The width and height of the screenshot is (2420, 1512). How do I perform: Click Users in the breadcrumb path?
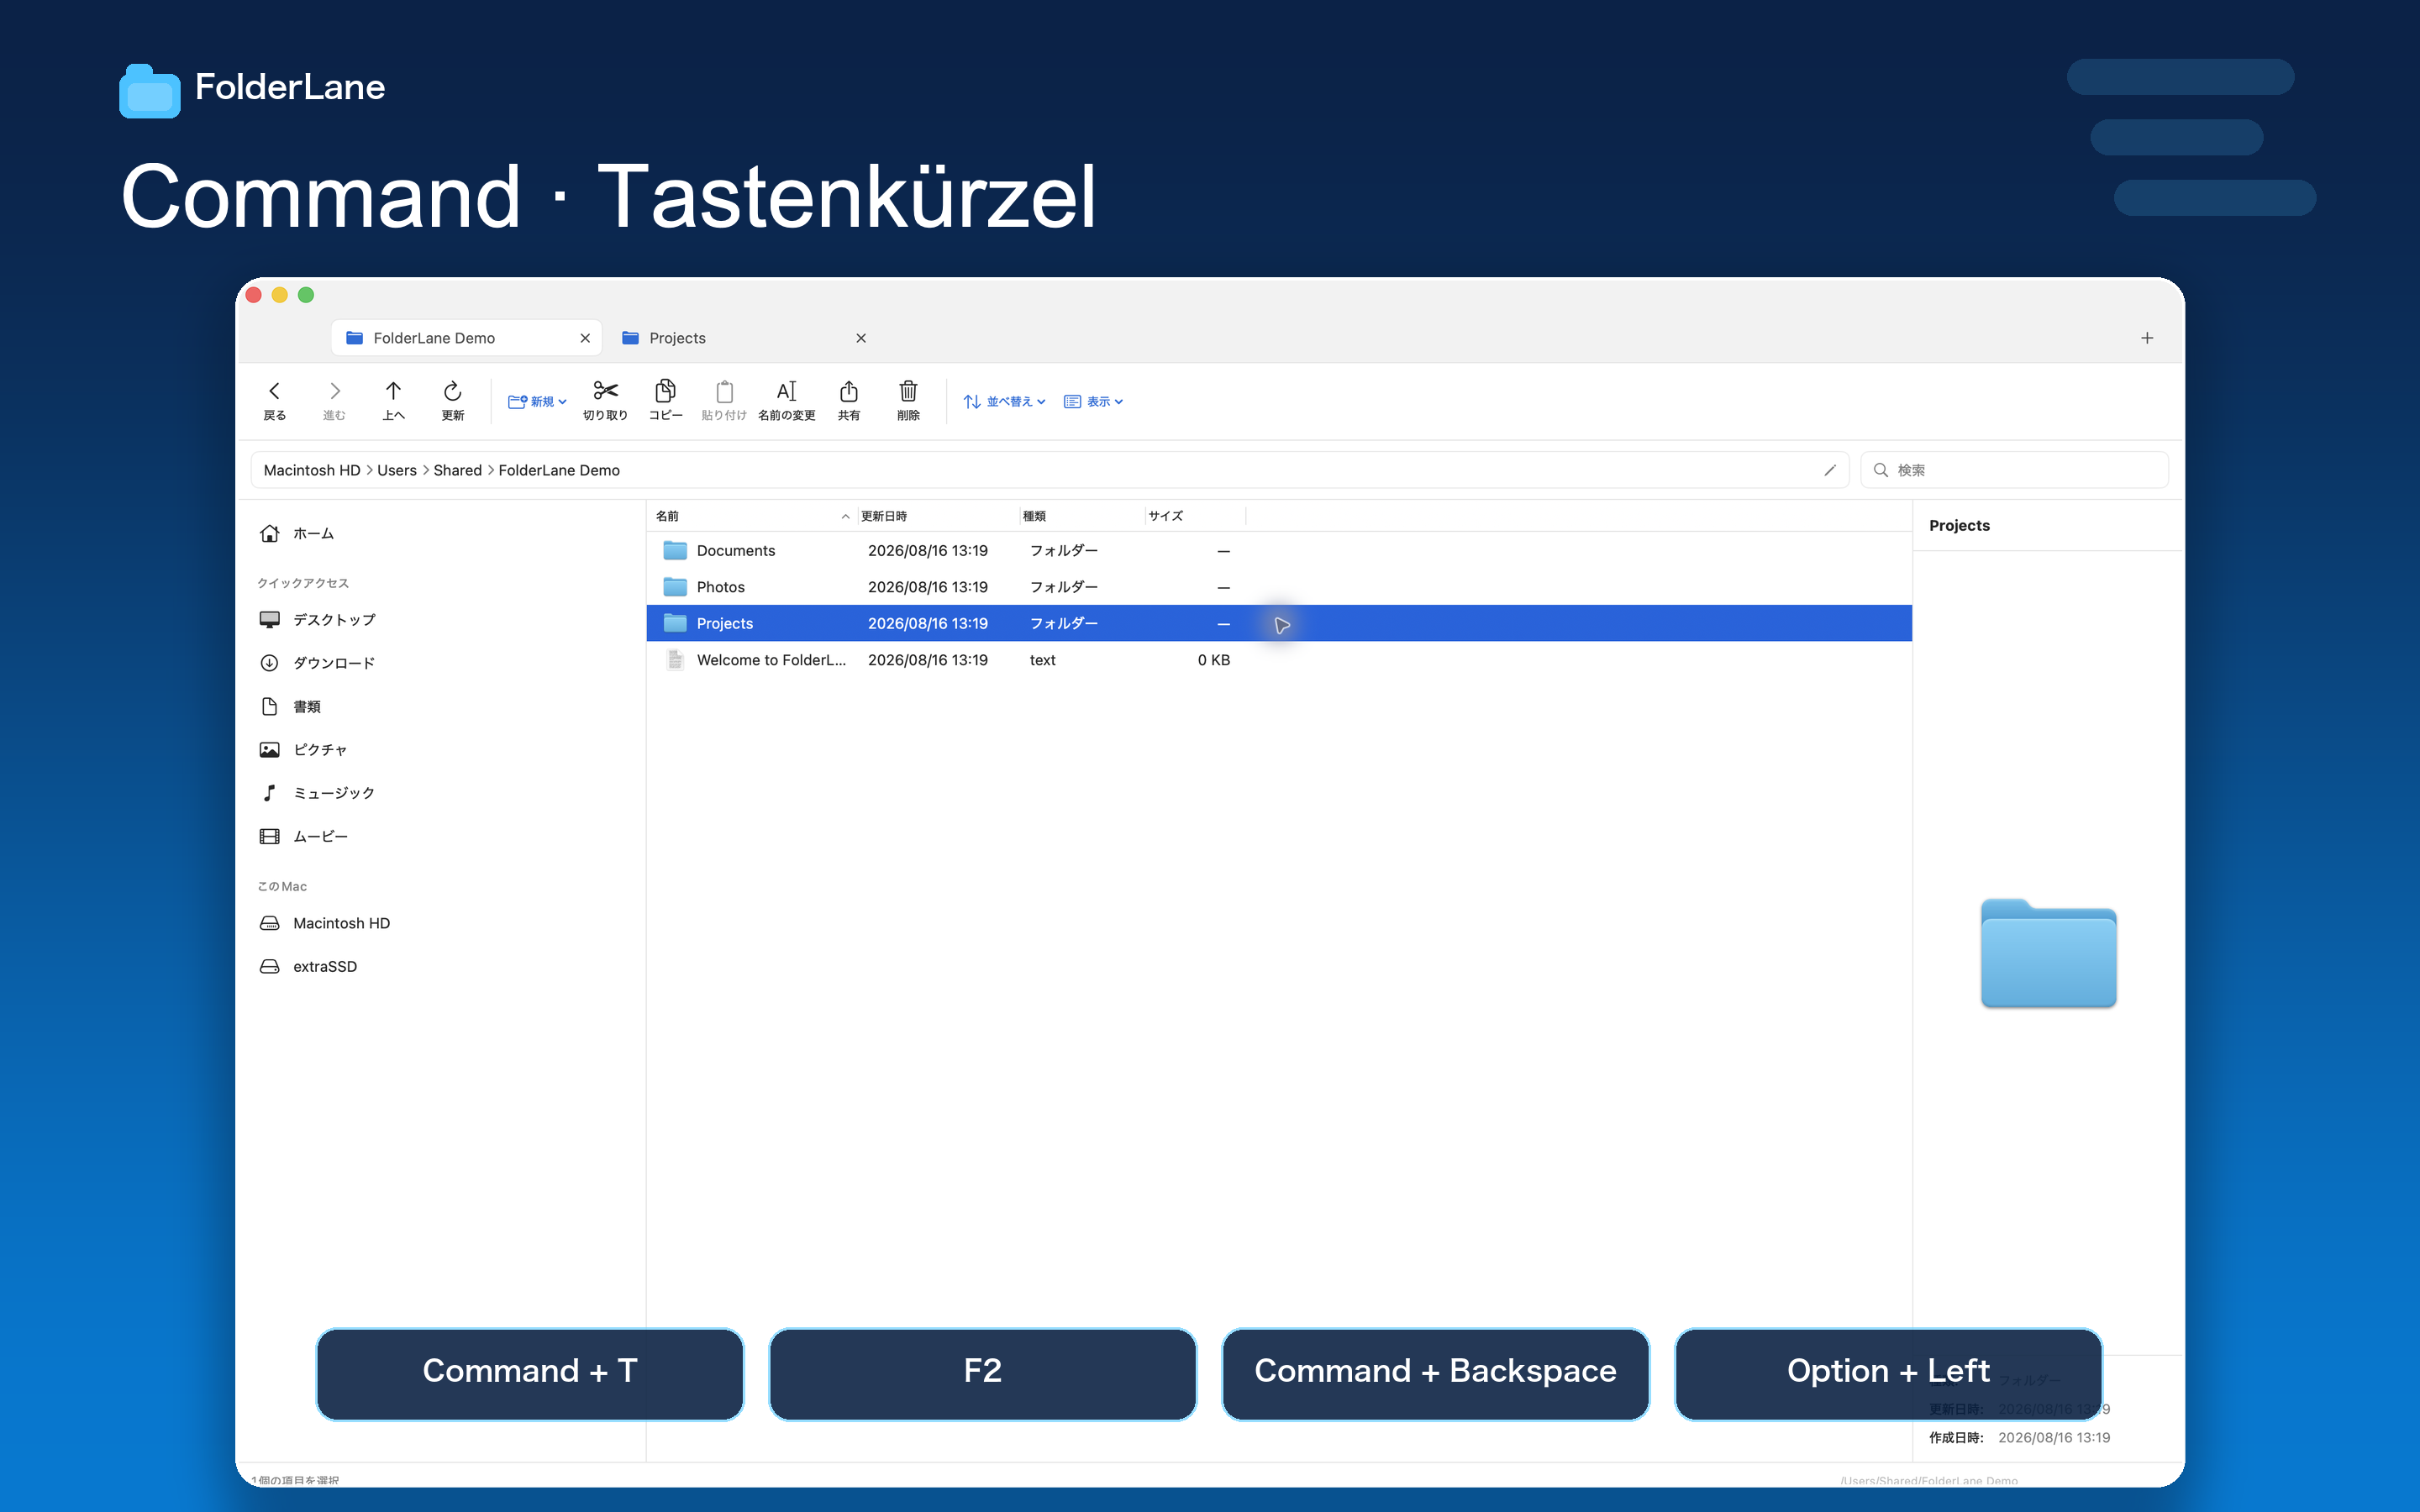click(x=397, y=470)
